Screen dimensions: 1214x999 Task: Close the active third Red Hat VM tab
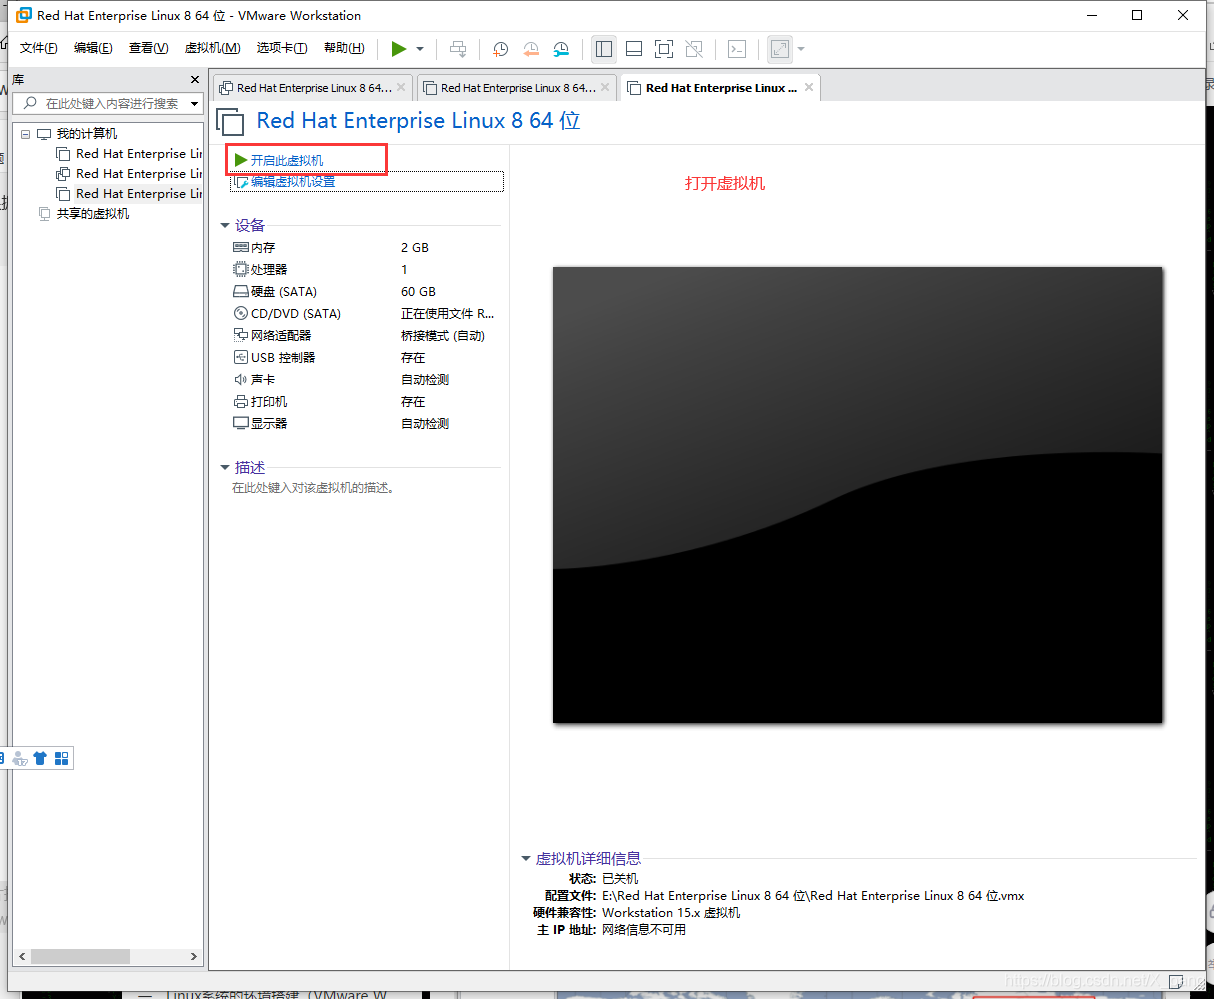click(x=809, y=88)
